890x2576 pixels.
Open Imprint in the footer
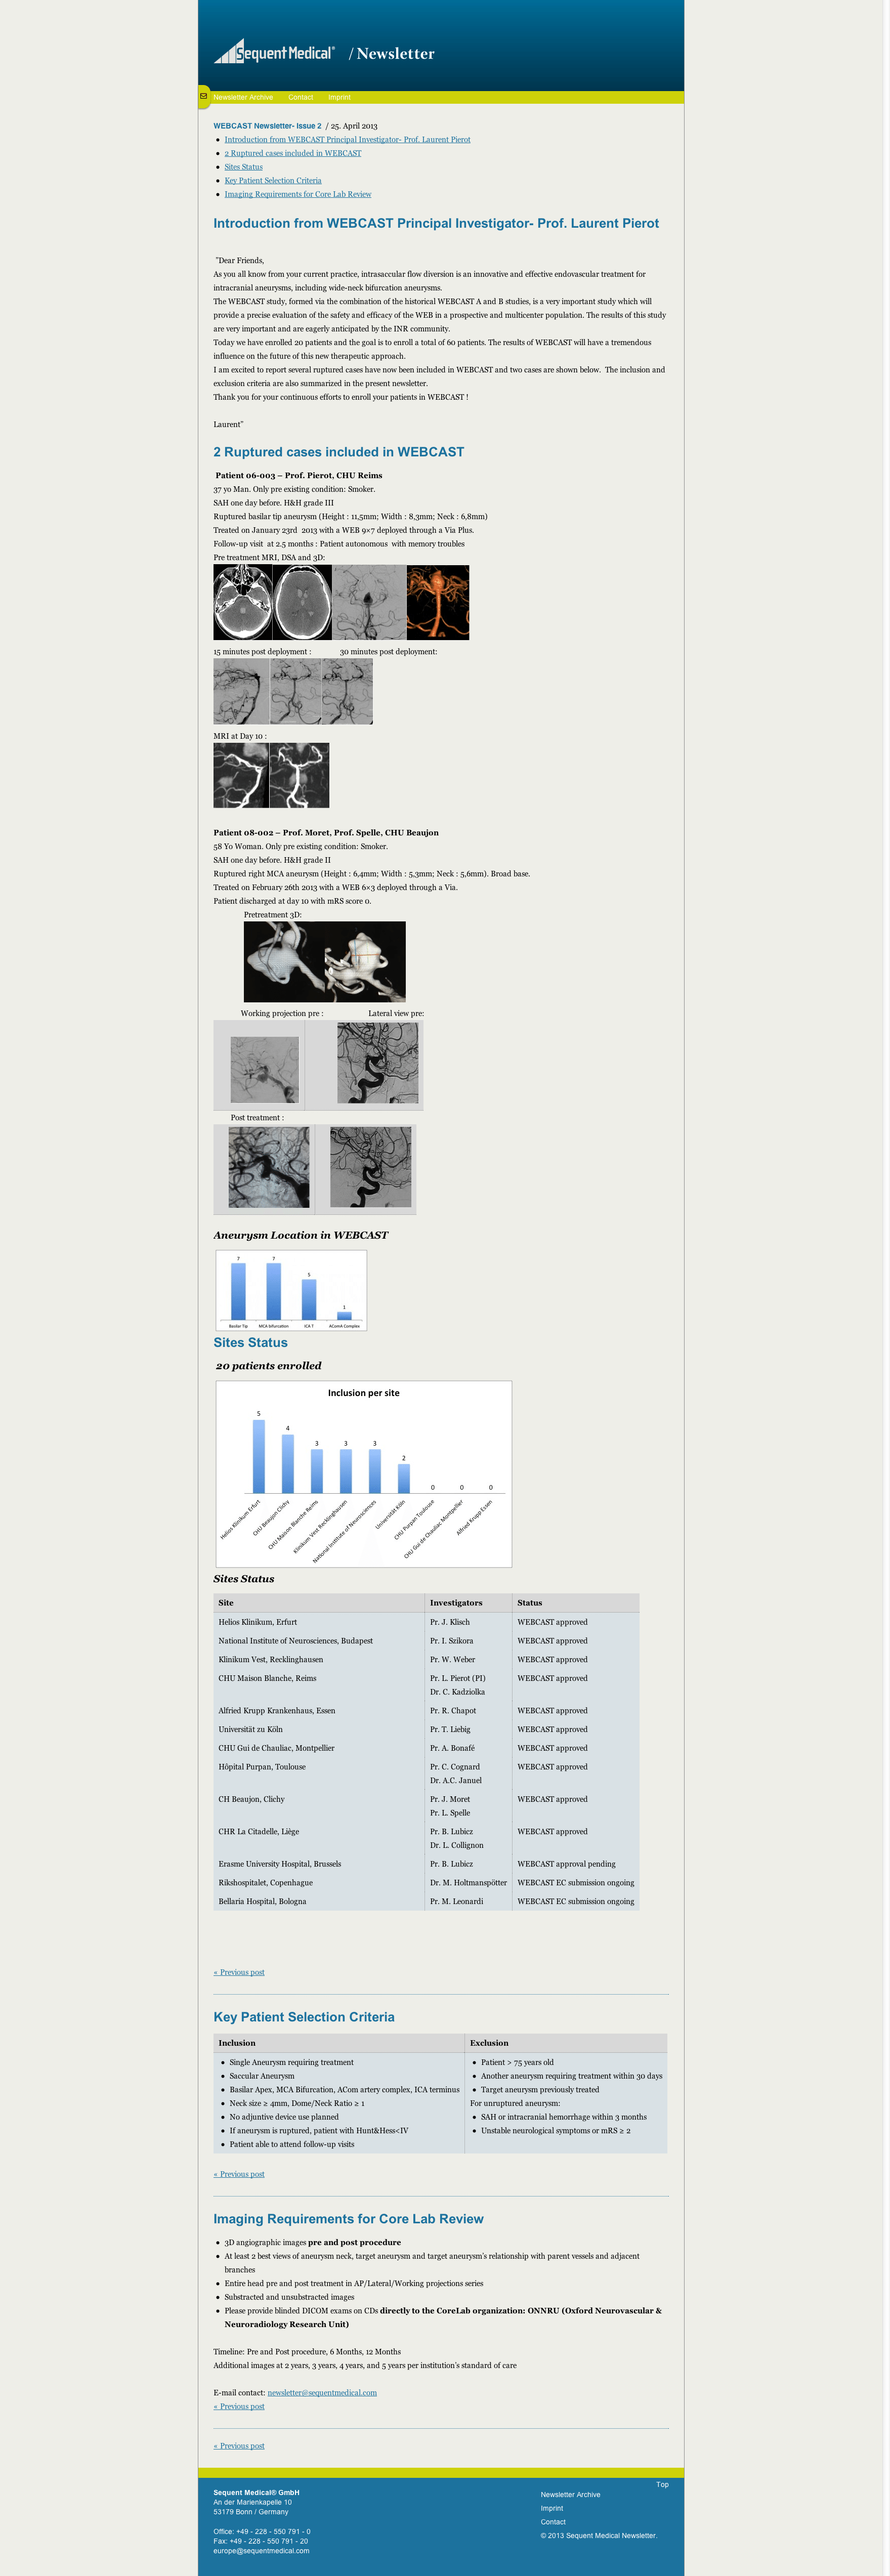point(552,2508)
